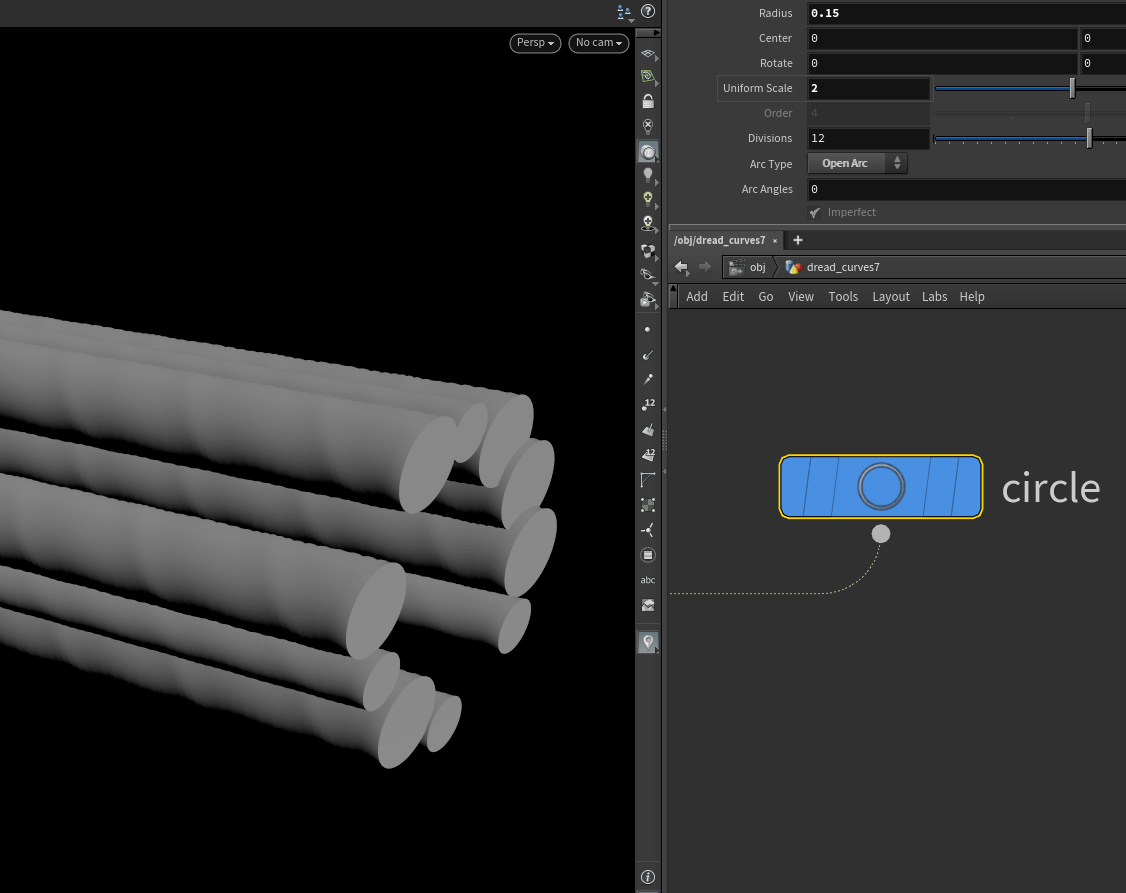Toggle the highlighted sphere shading icon
The image size is (1126, 893).
point(648,151)
